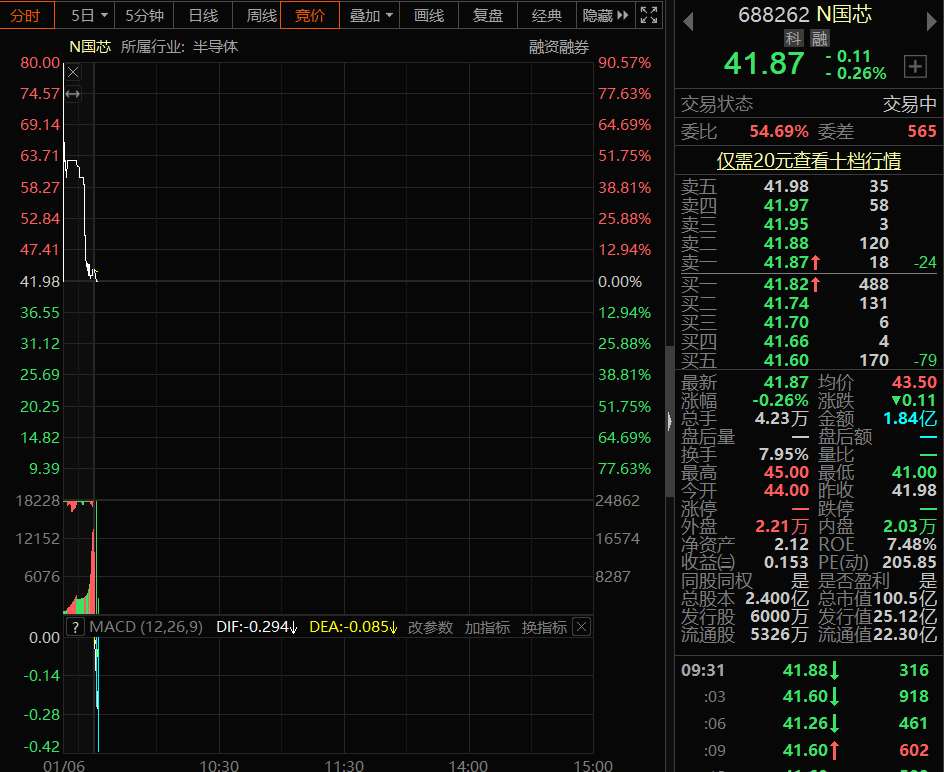Toggle the 隐藏 side panel button
Screen dimensions: 944x772
tap(606, 15)
